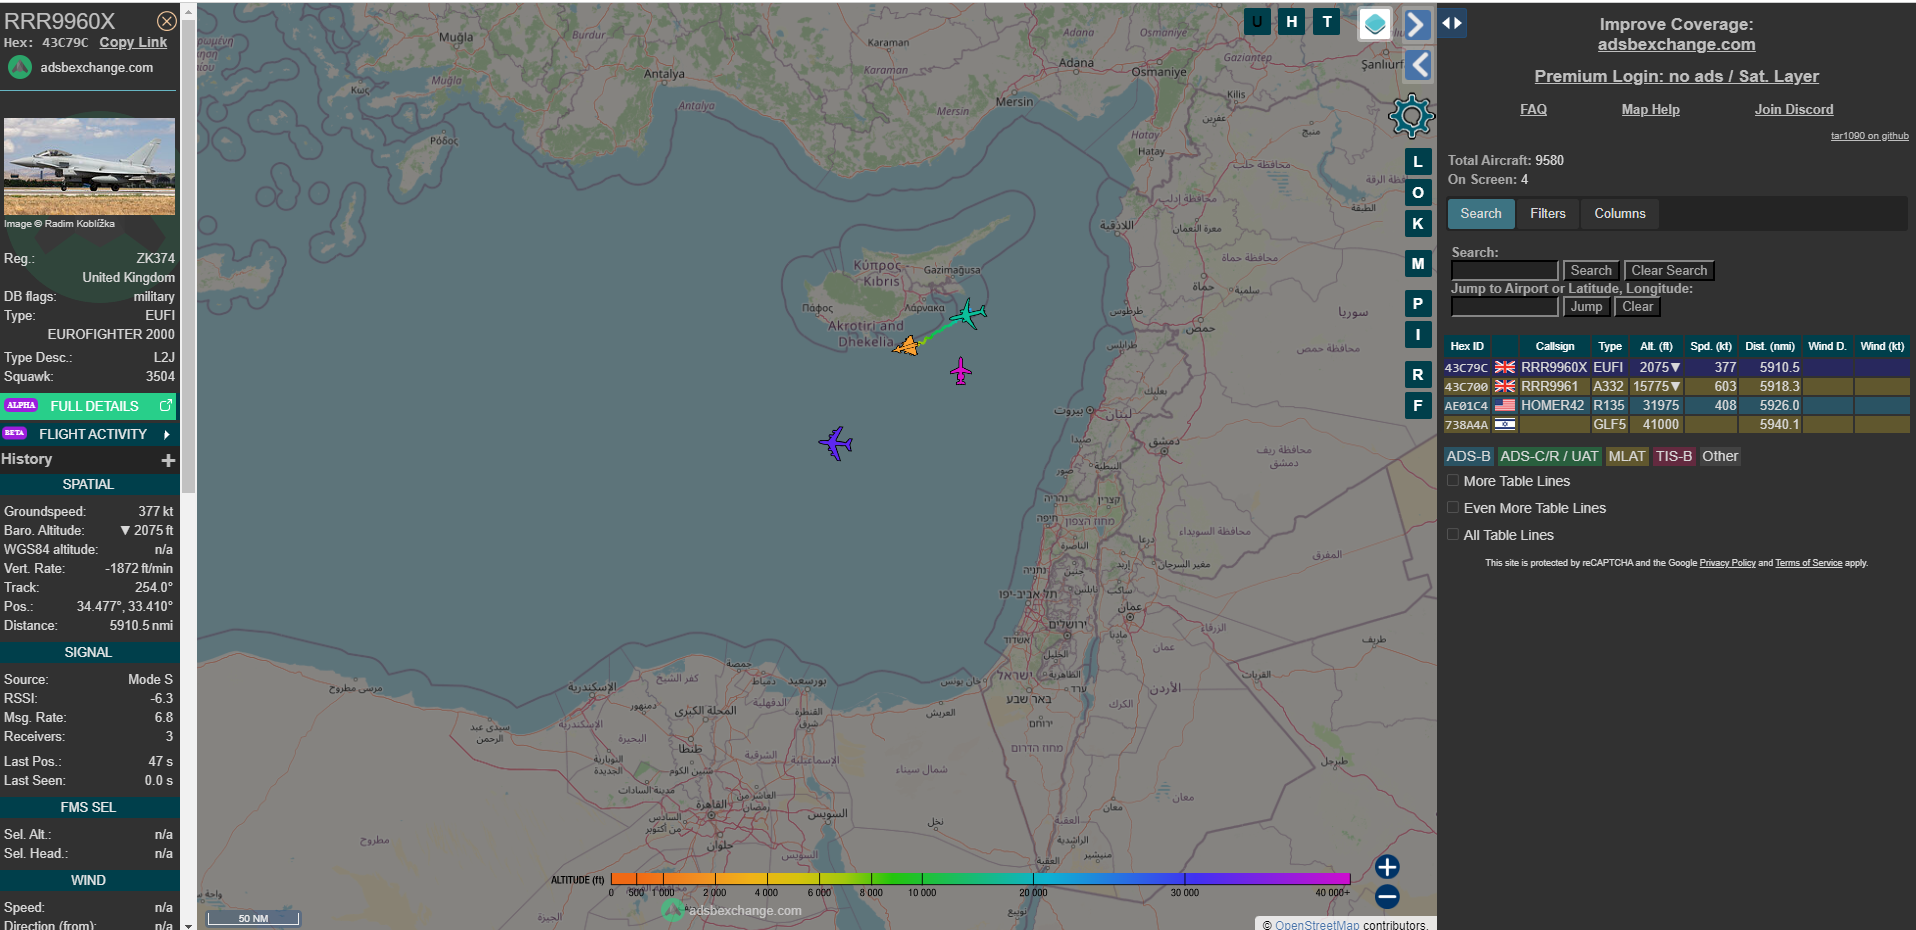
Task: Open the map layers selector icon
Action: [x=1375, y=23]
